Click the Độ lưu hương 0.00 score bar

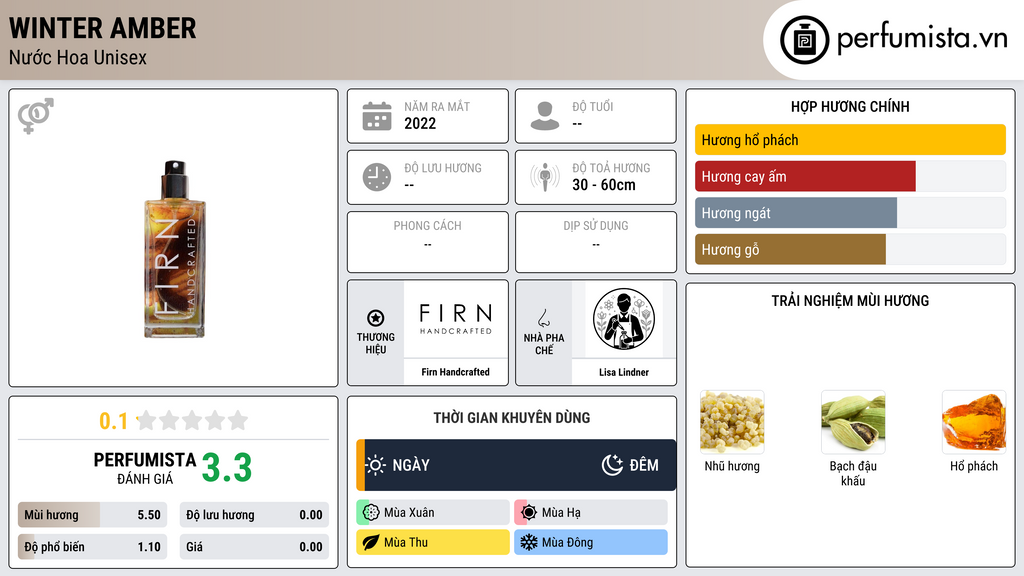tap(254, 515)
